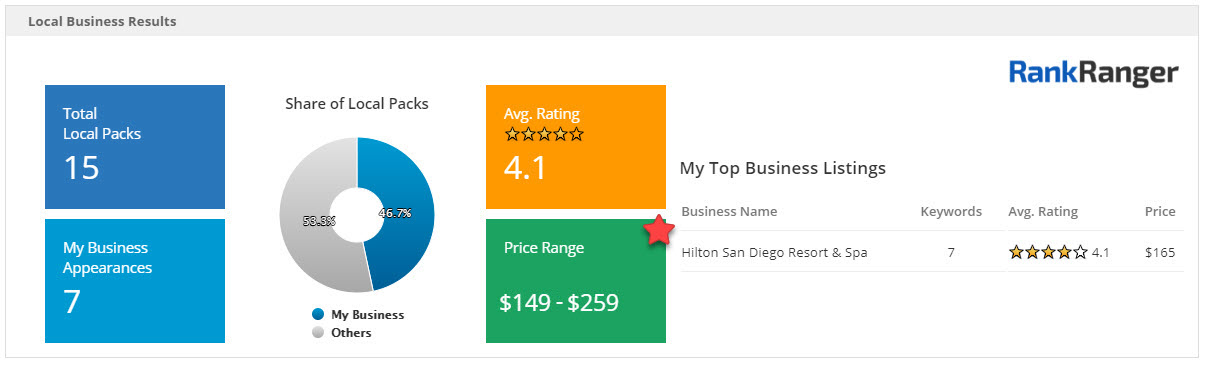Sort by Avg. Rating column header
Screen dimensions: 1205x366
[x=1043, y=212]
